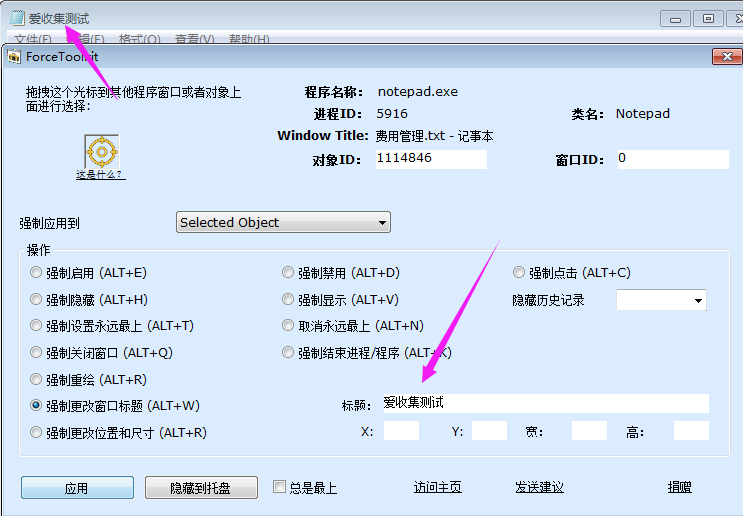Select 强制启用 (ALT+E) radio option
The height and width of the screenshot is (516, 743).
tap(37, 273)
